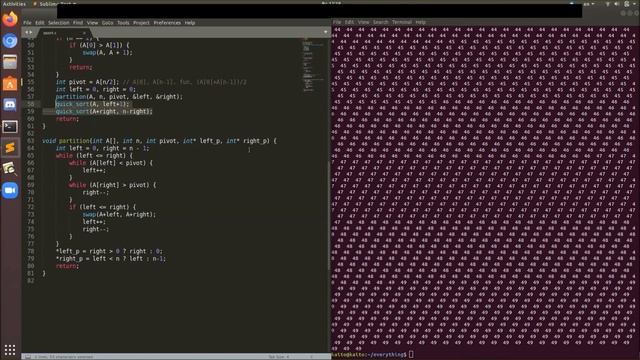Viewport: 640px width, 360px height.
Task: Click the 'quick_sort(A, left+1);' line
Action: [92, 104]
